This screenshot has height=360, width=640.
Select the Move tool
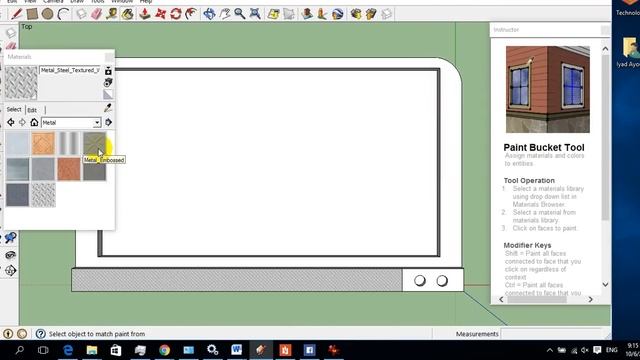coord(160,14)
